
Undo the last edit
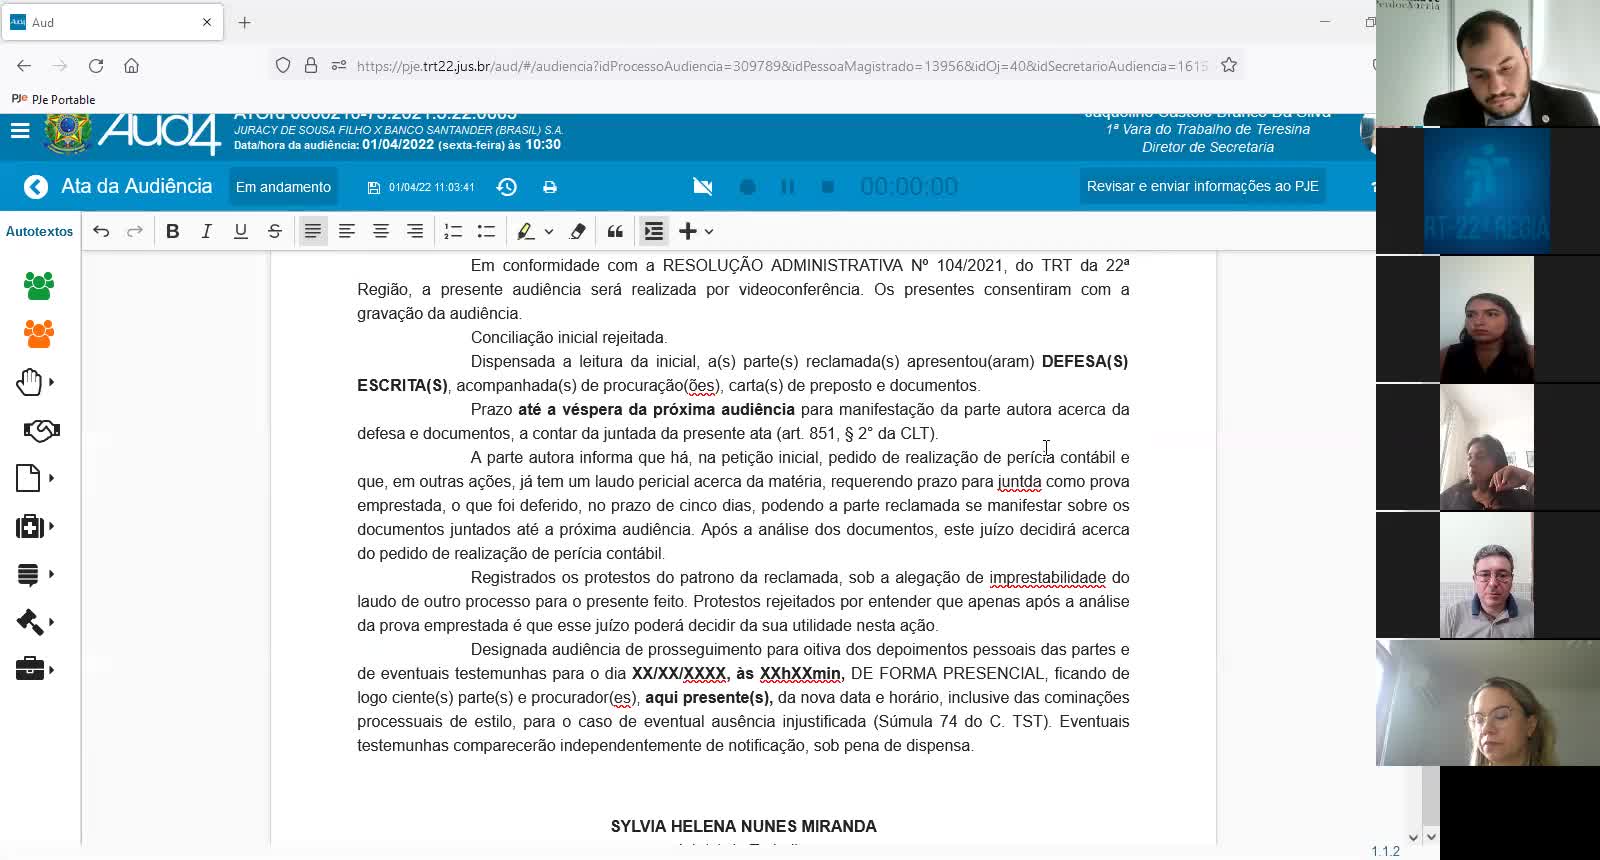101,231
